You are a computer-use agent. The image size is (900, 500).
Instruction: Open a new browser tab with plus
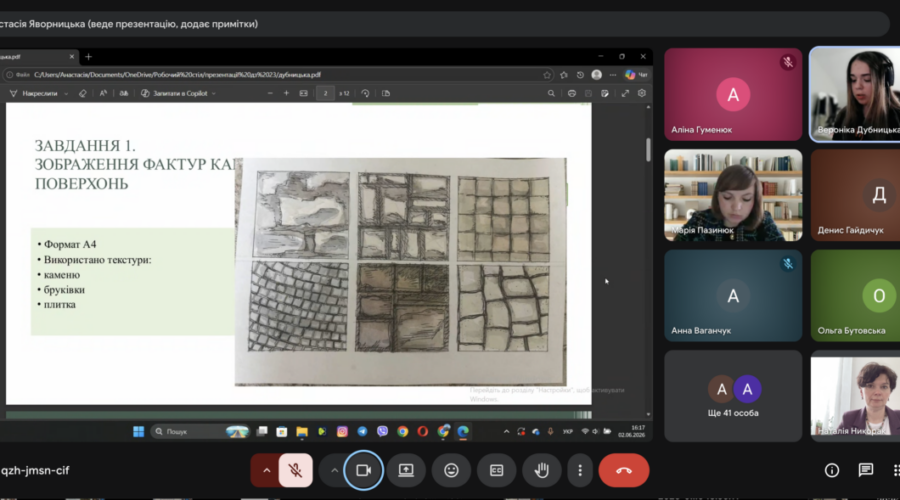tap(88, 57)
